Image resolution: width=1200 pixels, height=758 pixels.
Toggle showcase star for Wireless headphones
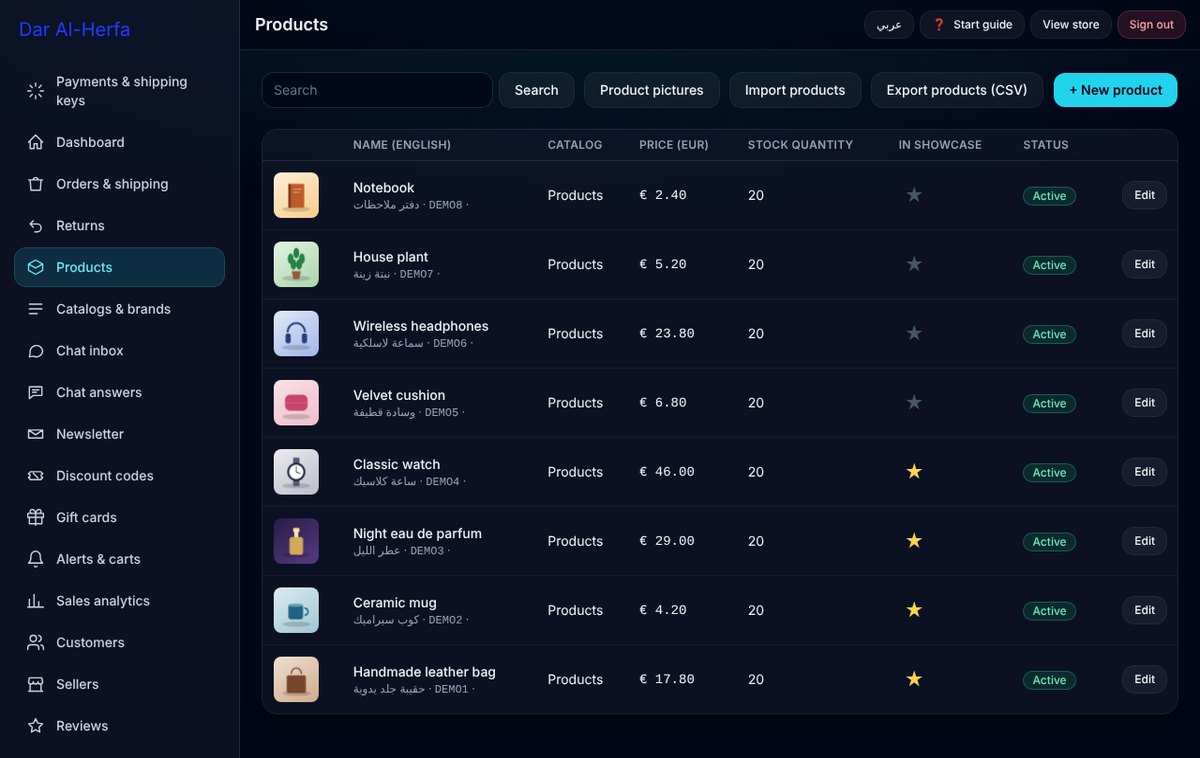click(x=914, y=333)
